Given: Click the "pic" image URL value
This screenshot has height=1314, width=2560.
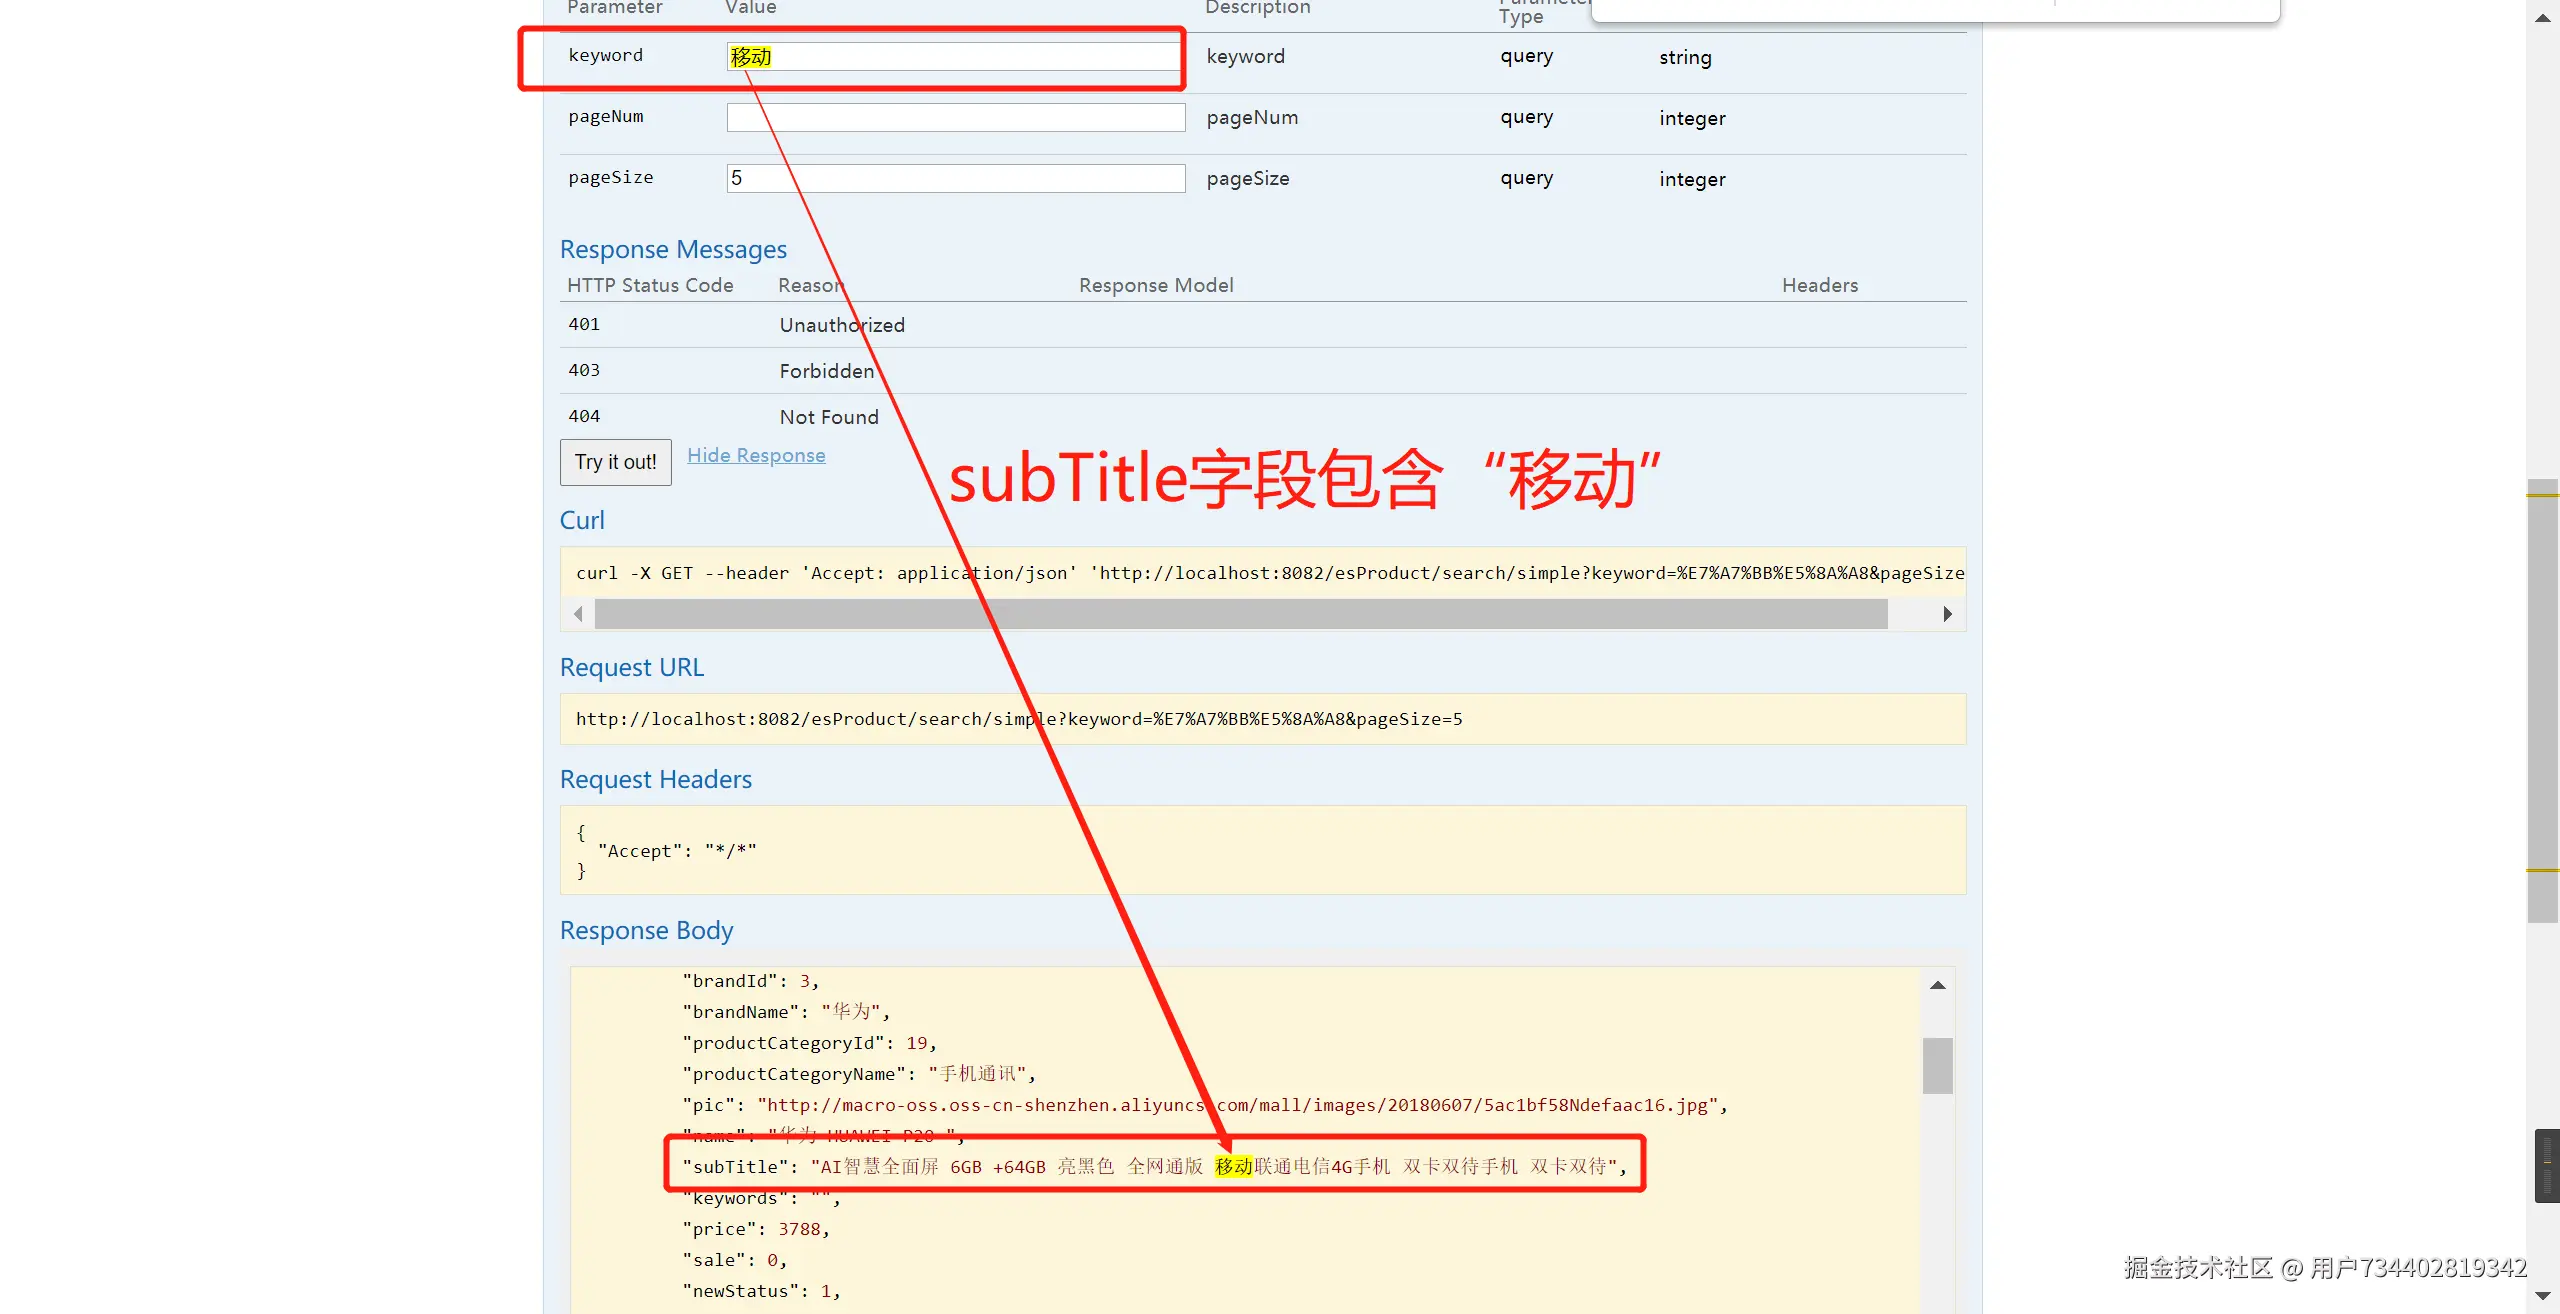Looking at the screenshot, I should pos(1238,1106).
